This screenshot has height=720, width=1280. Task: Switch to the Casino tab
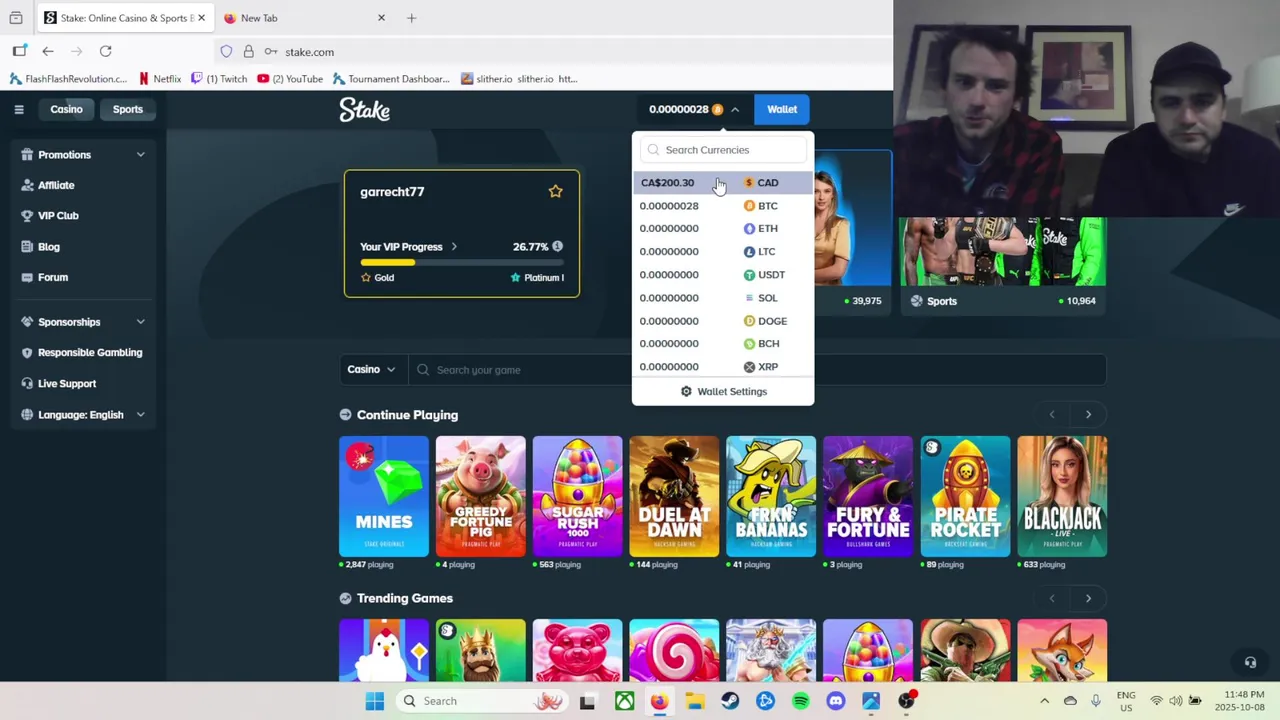(66, 109)
